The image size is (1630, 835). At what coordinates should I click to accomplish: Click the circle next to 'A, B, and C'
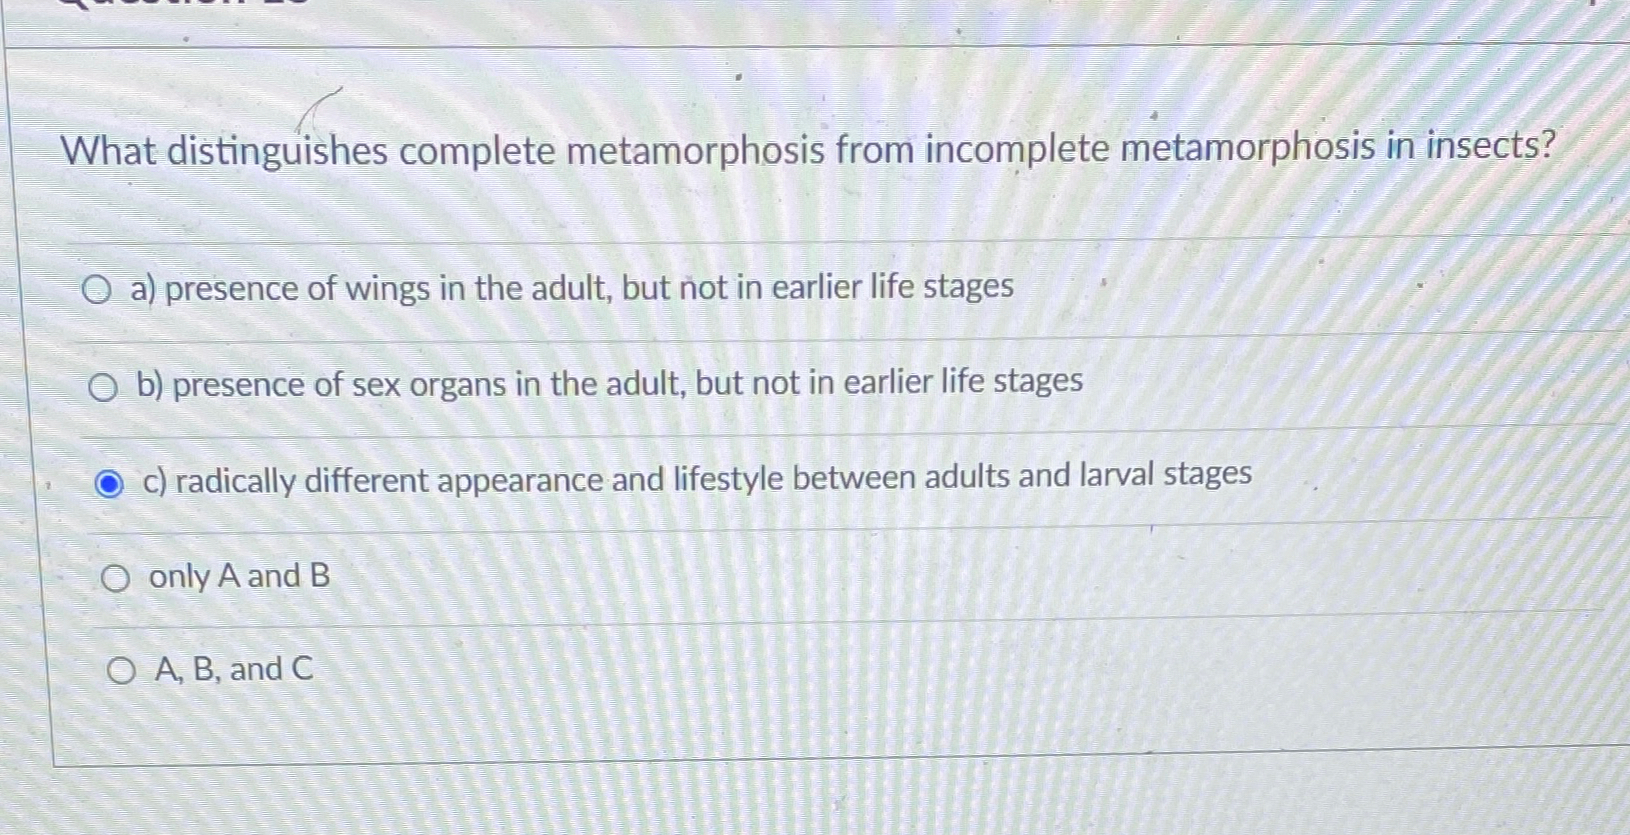[x=120, y=670]
